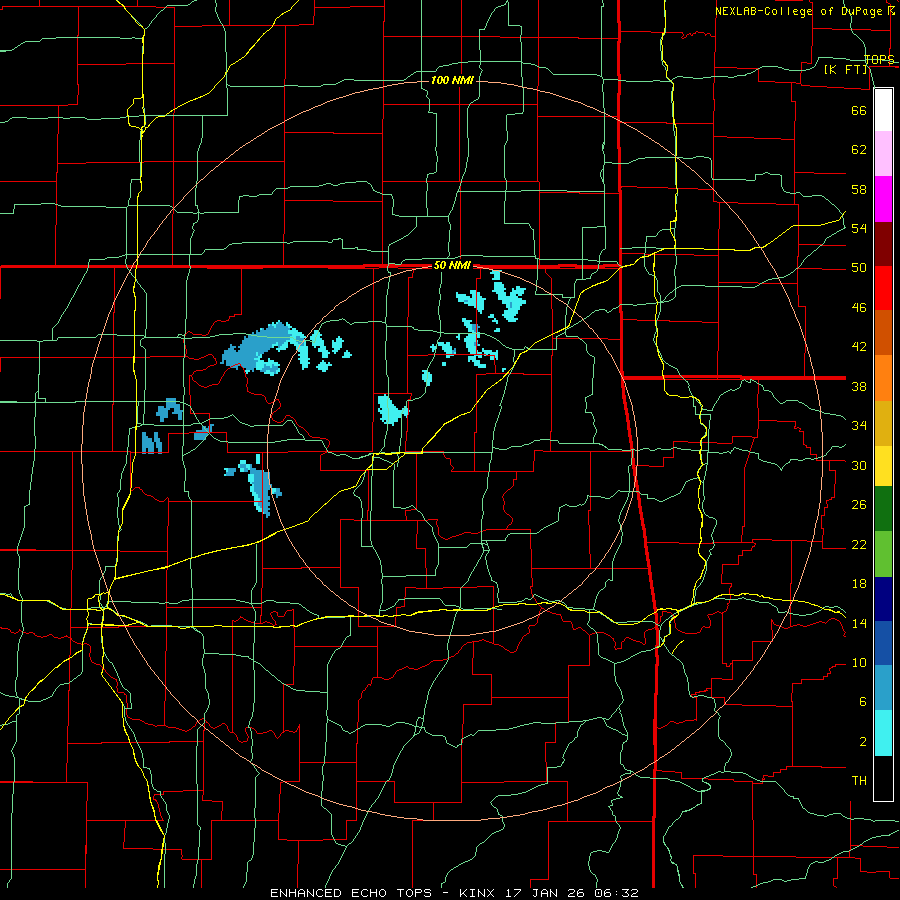Screen dimensions: 900x900
Task: Click the 58 value on the legend
Action: (859, 189)
